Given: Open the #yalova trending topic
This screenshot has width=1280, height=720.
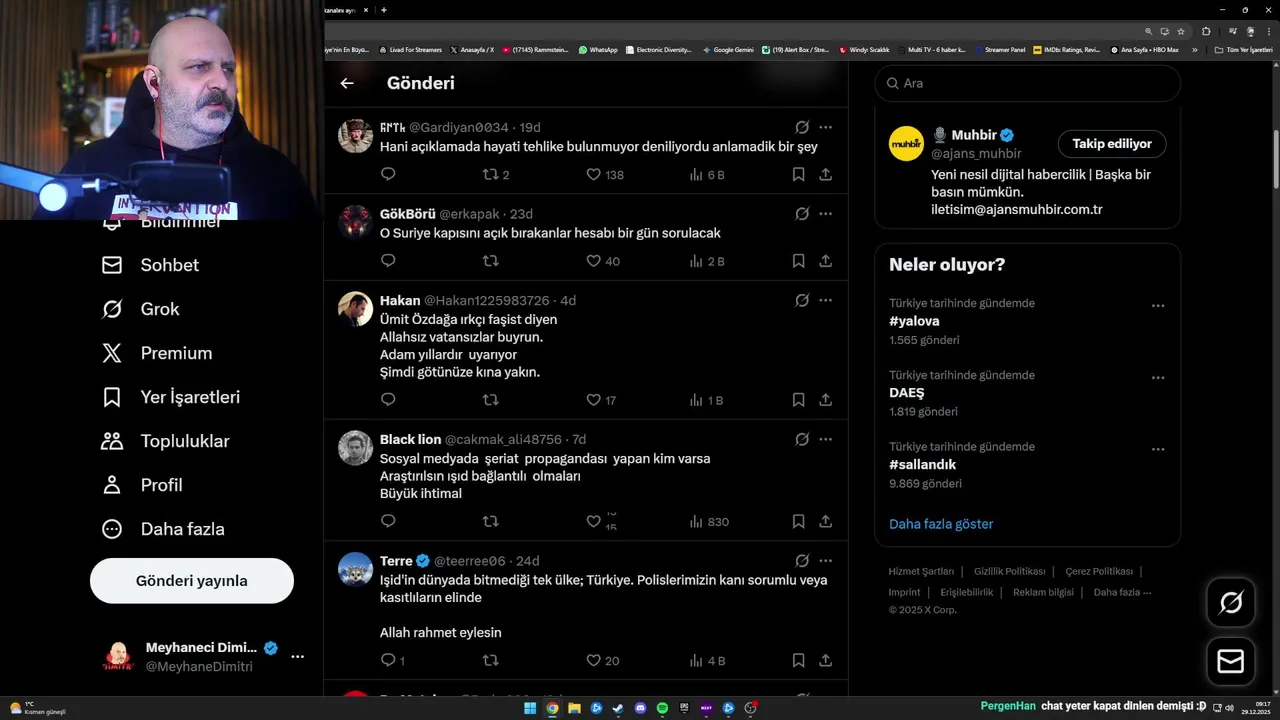Looking at the screenshot, I should pos(914,321).
